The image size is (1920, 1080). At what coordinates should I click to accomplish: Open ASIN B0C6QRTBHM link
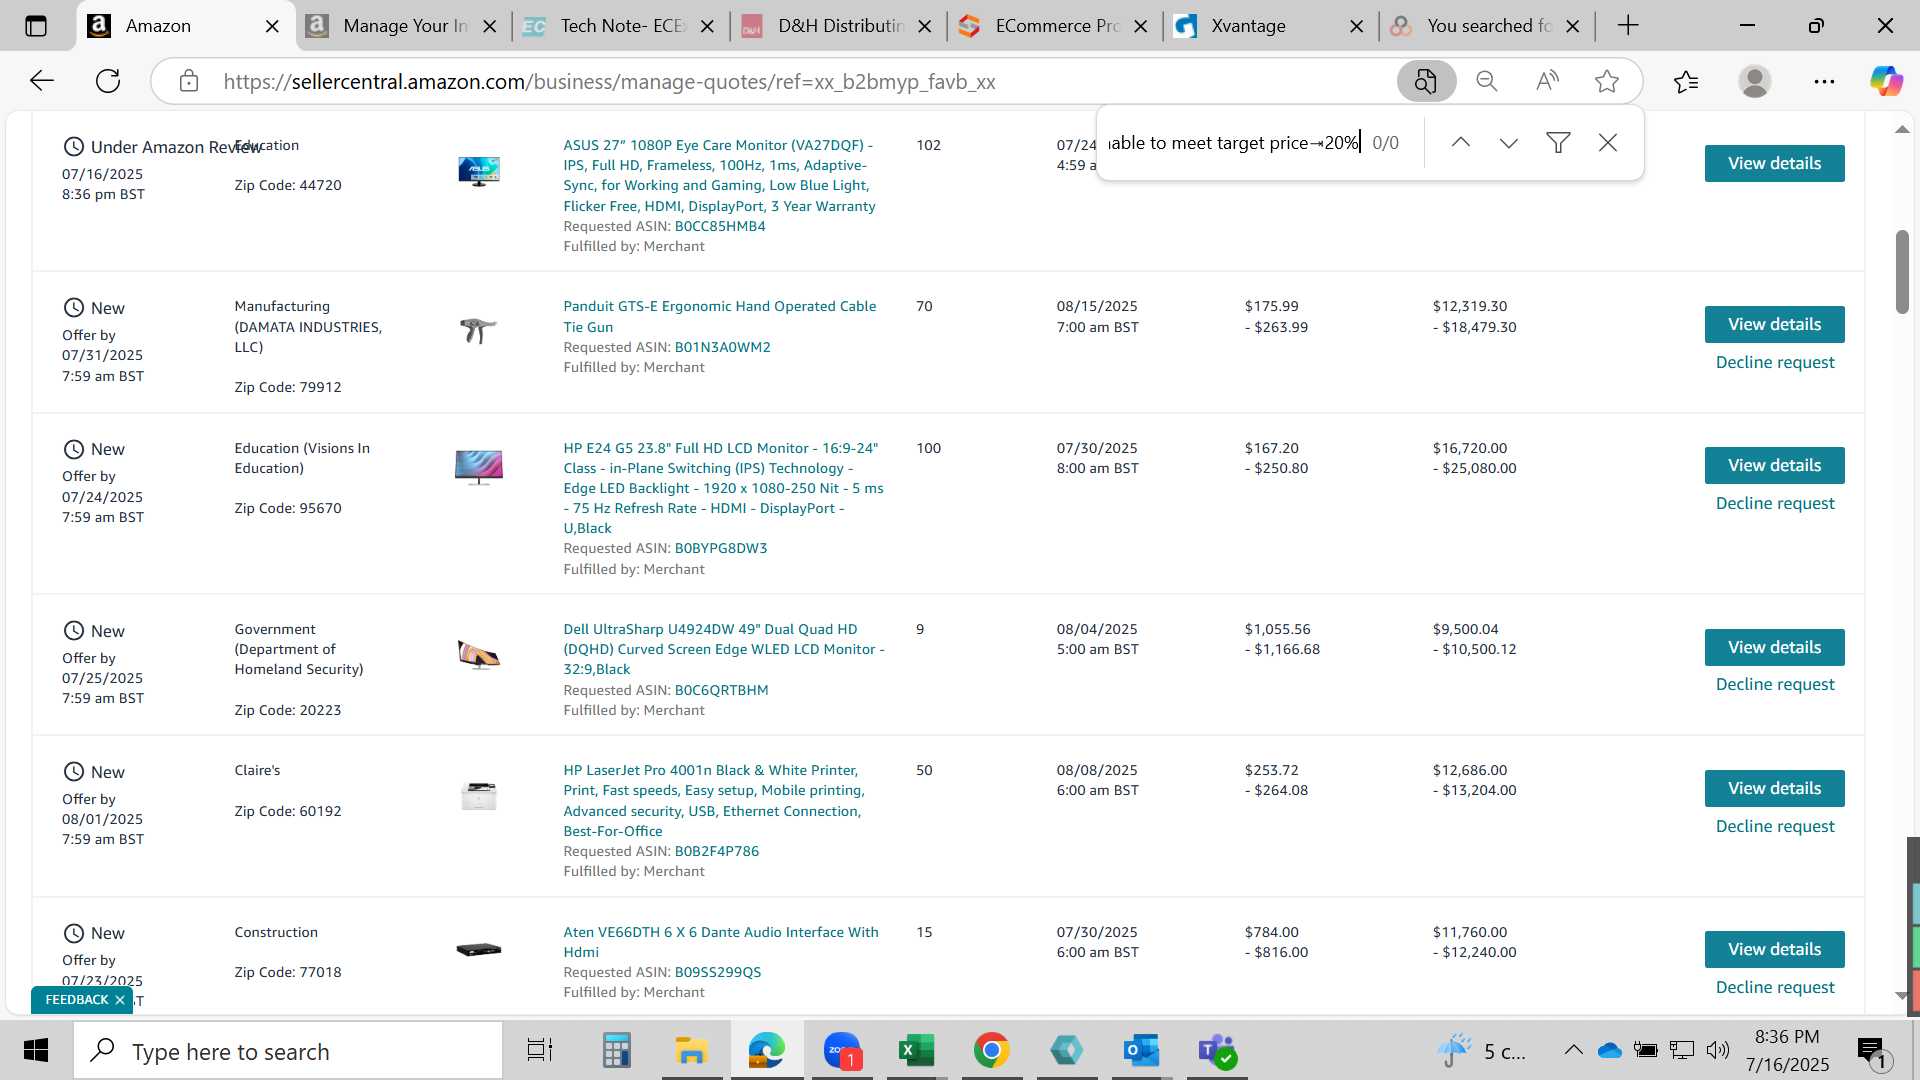(721, 690)
